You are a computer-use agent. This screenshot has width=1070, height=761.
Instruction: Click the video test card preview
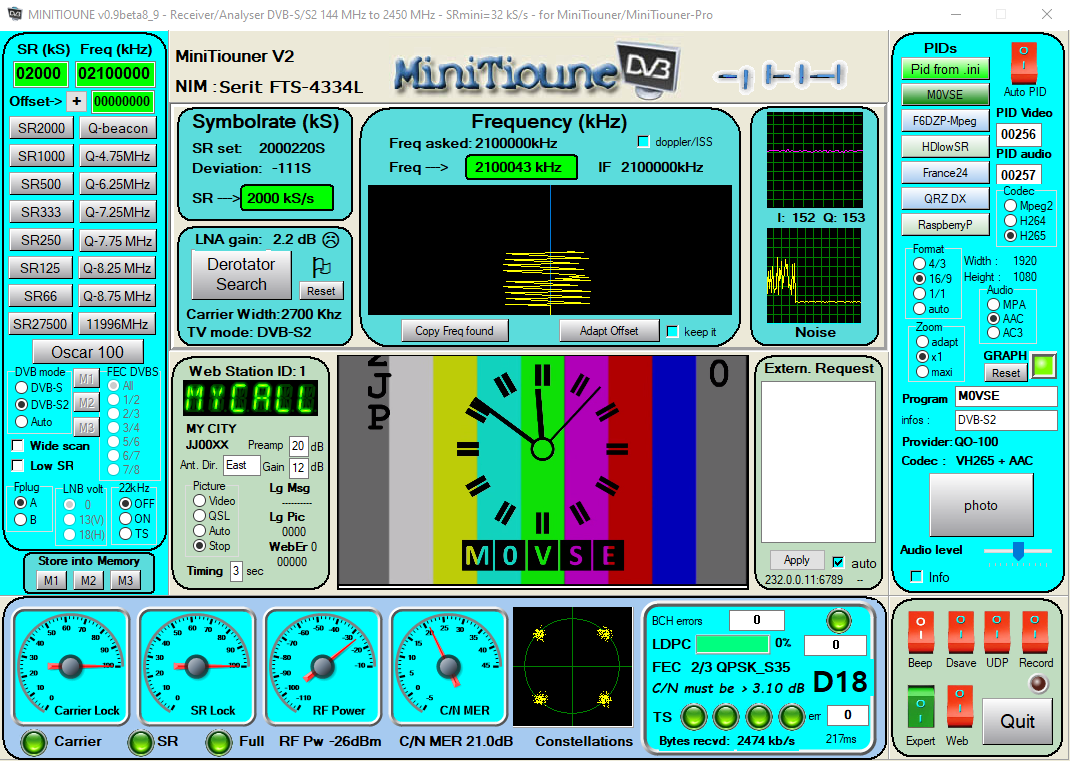click(x=543, y=470)
